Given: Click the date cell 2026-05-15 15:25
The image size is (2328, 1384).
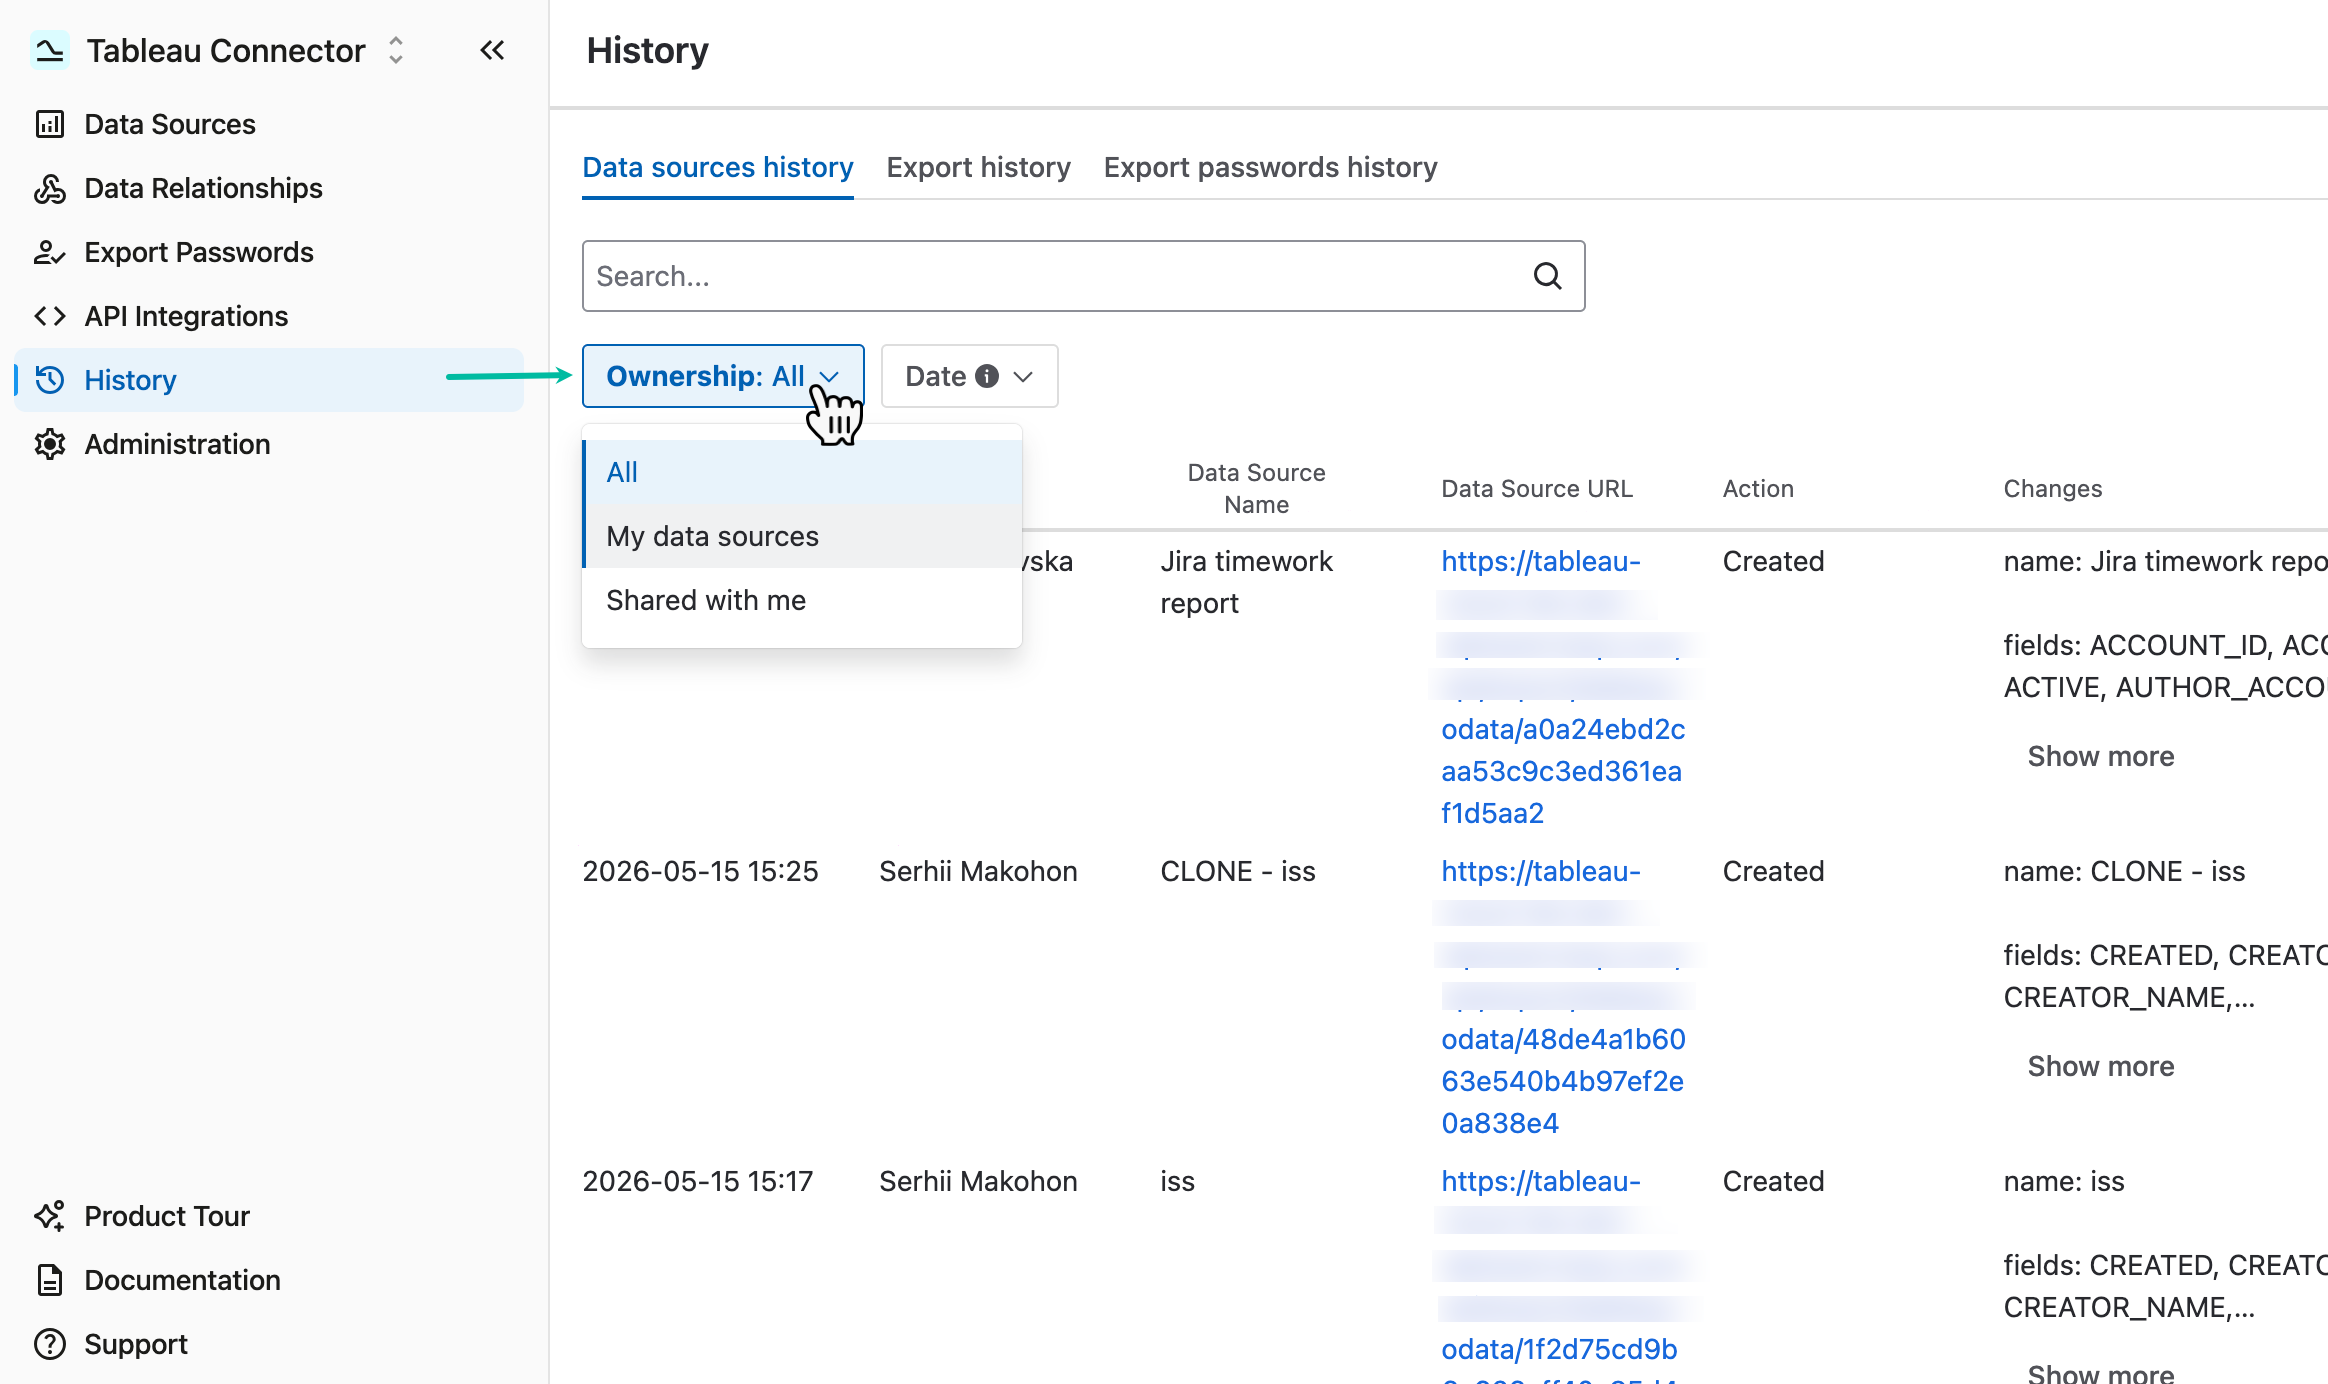Looking at the screenshot, I should [700, 871].
